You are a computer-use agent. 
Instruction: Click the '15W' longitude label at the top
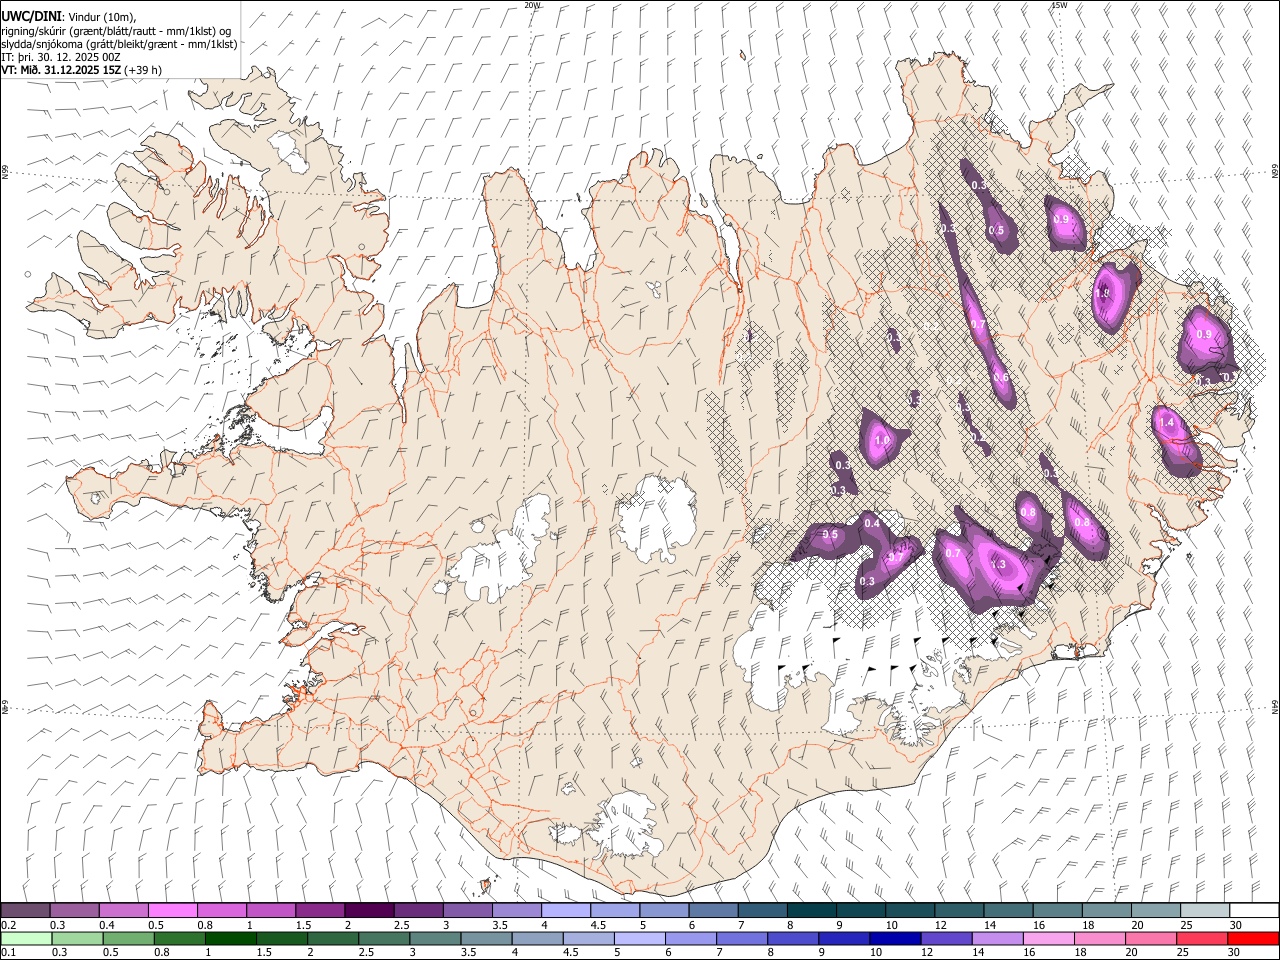point(1059,5)
